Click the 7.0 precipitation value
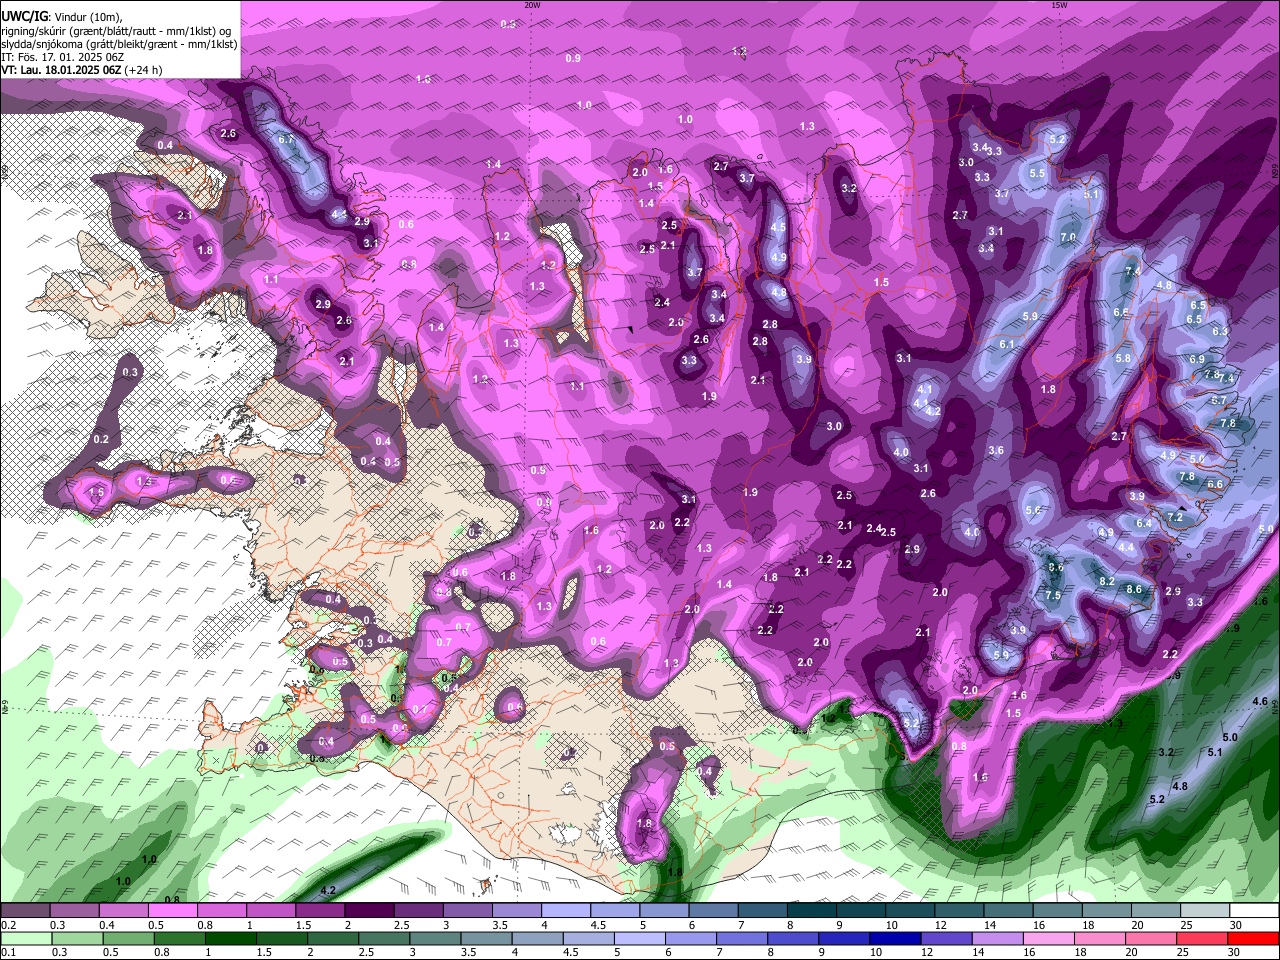 click(x=1068, y=237)
